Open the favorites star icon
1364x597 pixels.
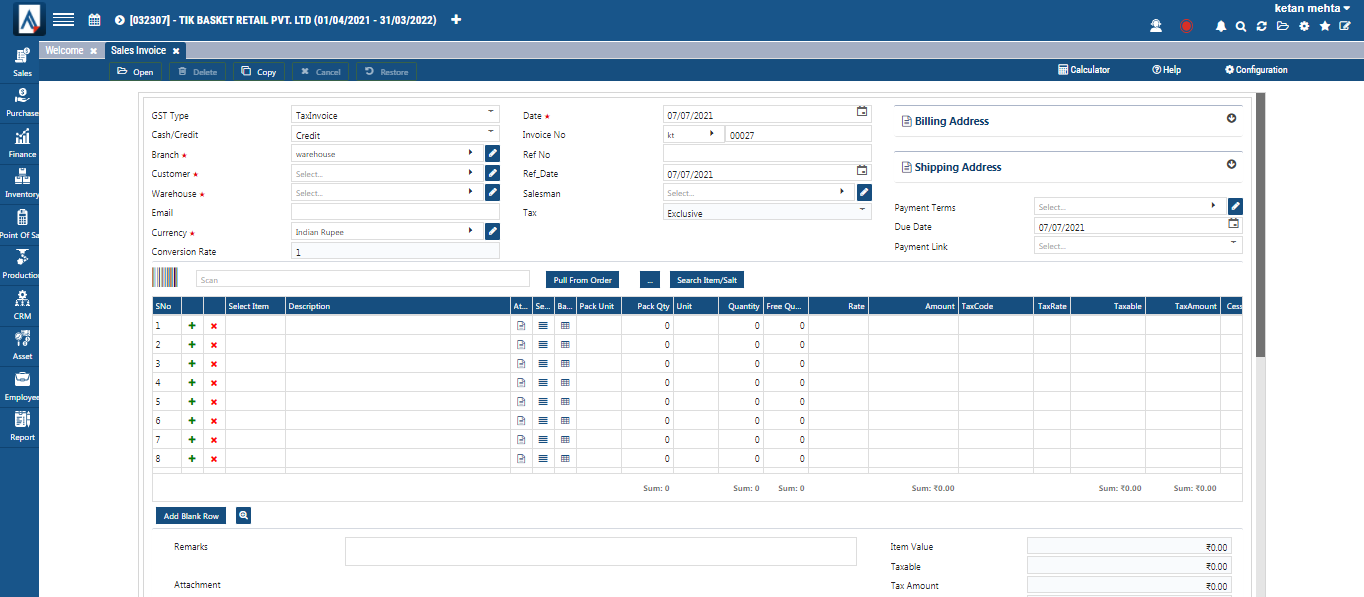coord(1323,26)
